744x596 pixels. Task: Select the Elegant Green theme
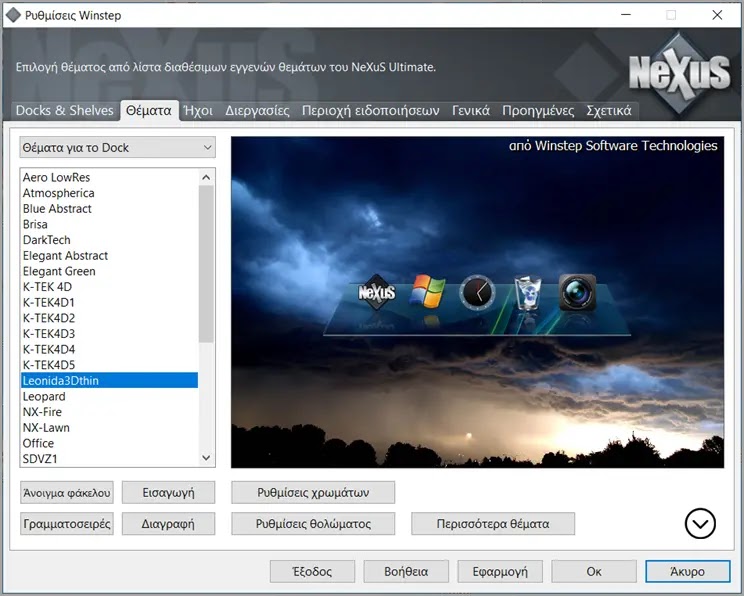pyautogui.click(x=109, y=271)
